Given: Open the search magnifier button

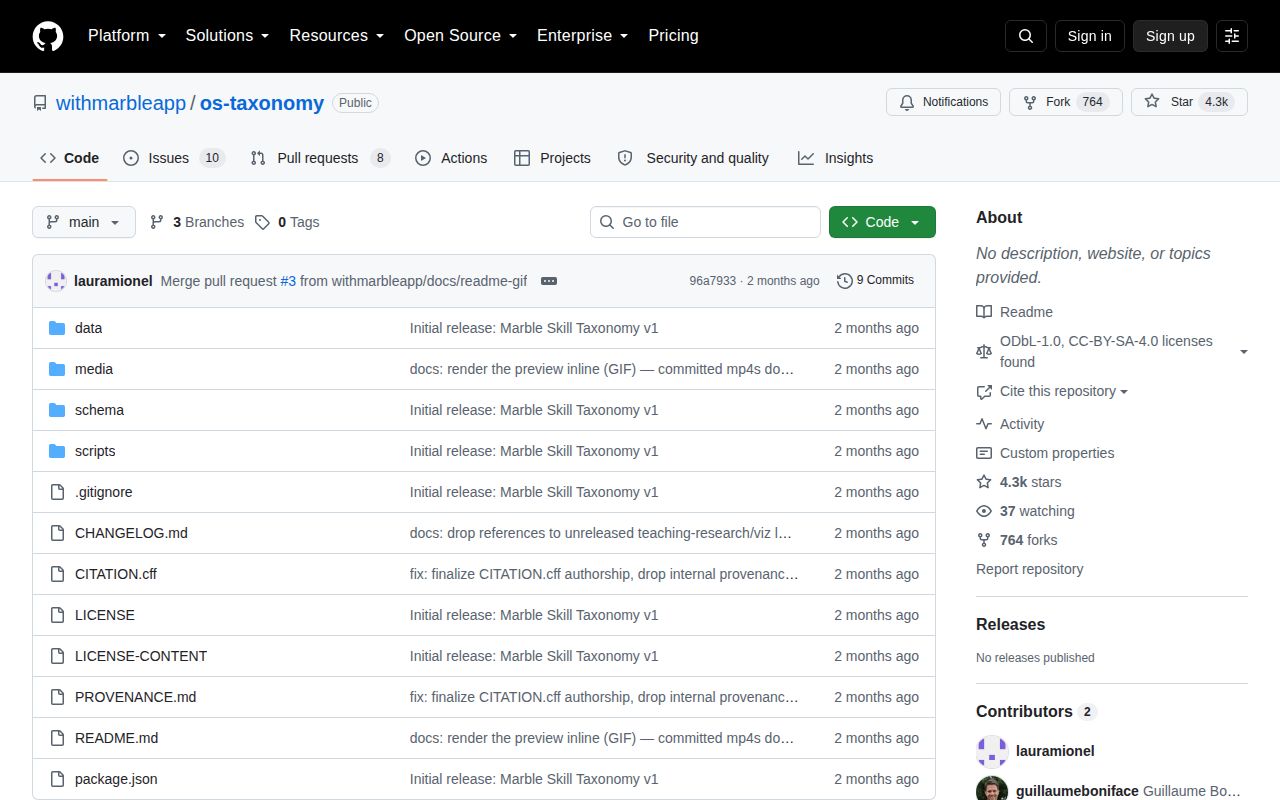Looking at the screenshot, I should 1026,36.
